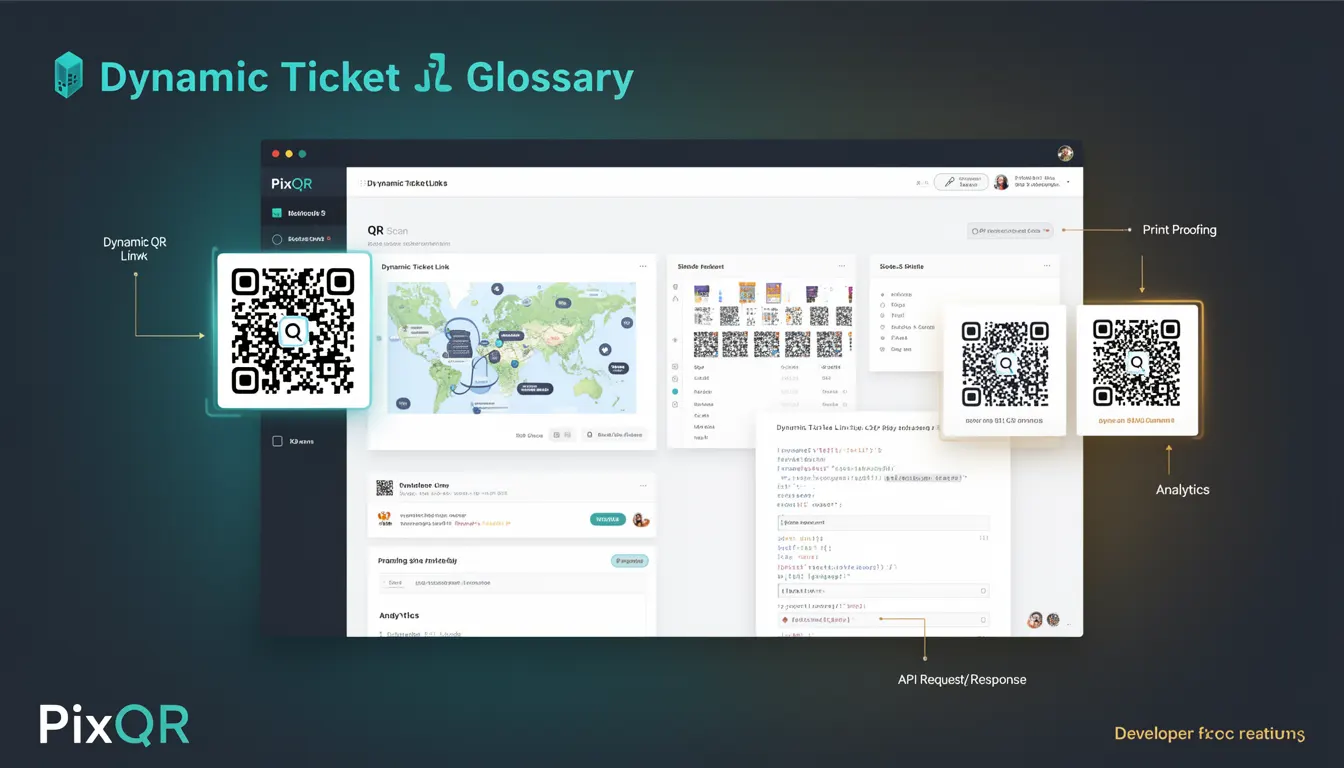Click the button with circle icon below the map

tap(615, 435)
